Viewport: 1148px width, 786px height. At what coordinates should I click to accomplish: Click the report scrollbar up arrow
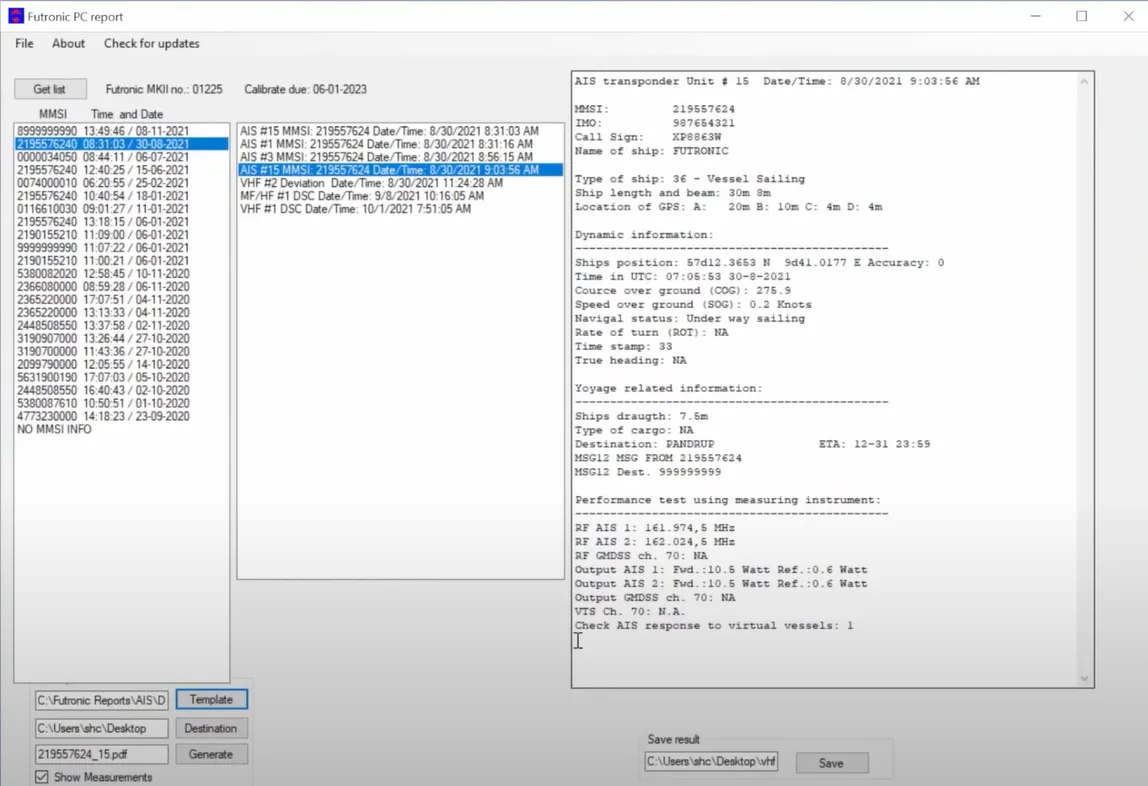click(x=1084, y=82)
